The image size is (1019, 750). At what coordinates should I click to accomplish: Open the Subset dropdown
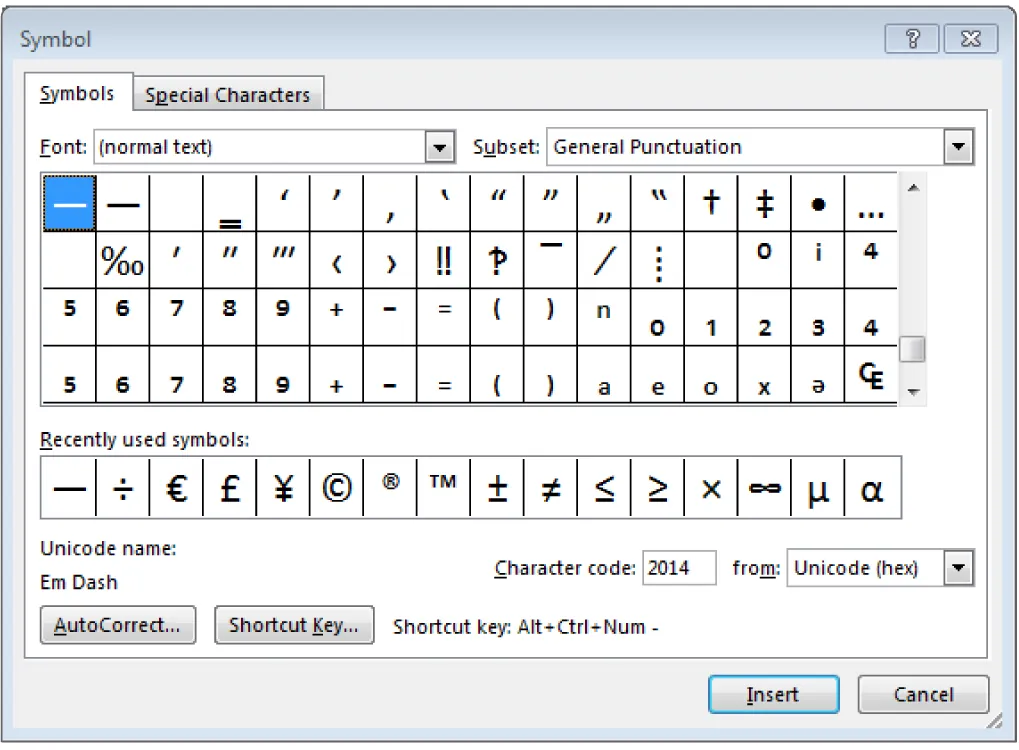pos(959,146)
